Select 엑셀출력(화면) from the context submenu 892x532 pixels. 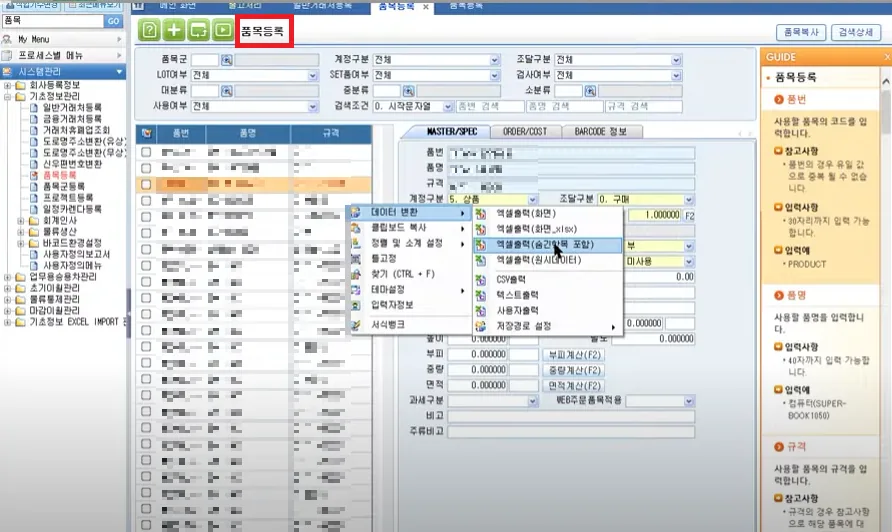point(526,213)
